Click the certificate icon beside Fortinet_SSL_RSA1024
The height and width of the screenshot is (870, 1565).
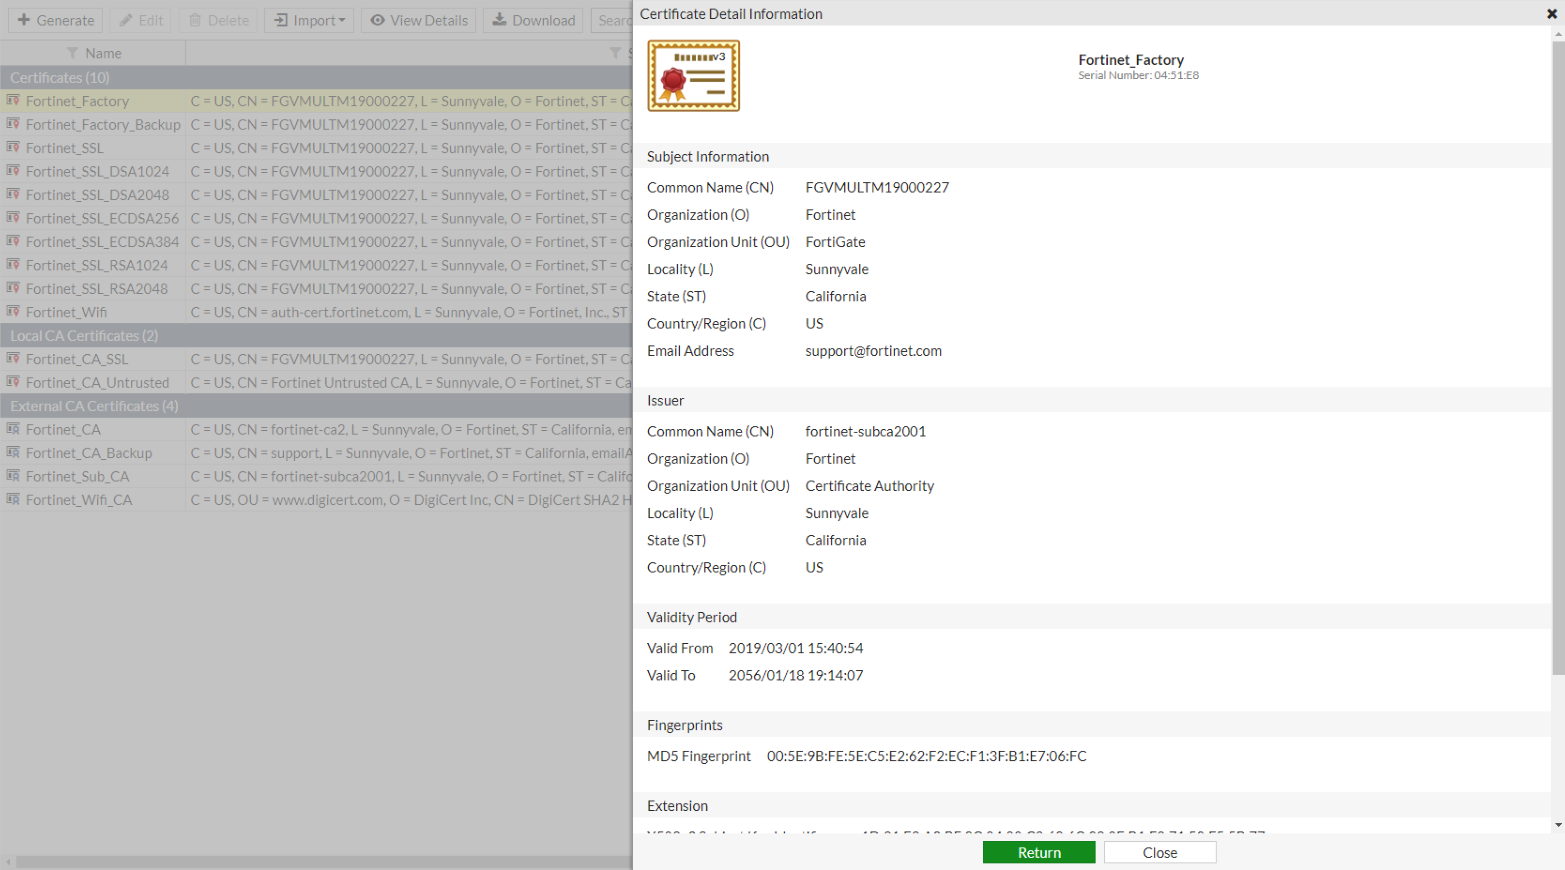point(13,264)
